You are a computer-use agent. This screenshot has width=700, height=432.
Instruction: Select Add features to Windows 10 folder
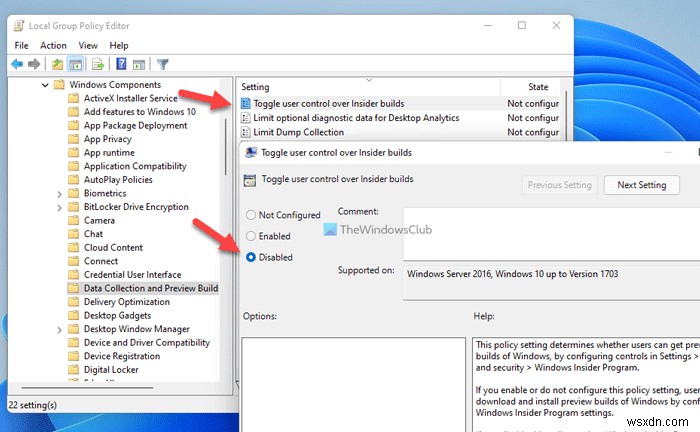click(x=140, y=112)
